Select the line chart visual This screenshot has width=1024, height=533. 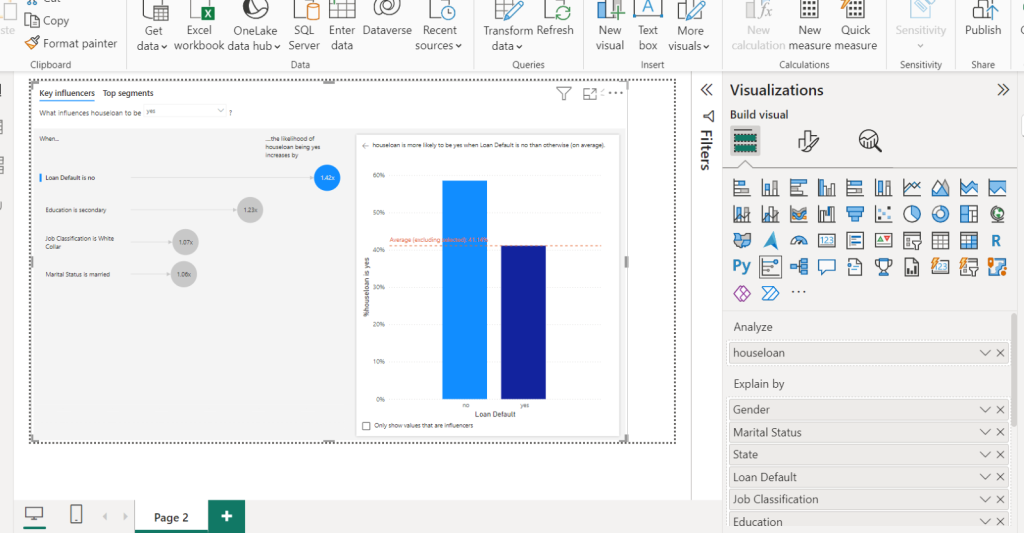(912, 188)
